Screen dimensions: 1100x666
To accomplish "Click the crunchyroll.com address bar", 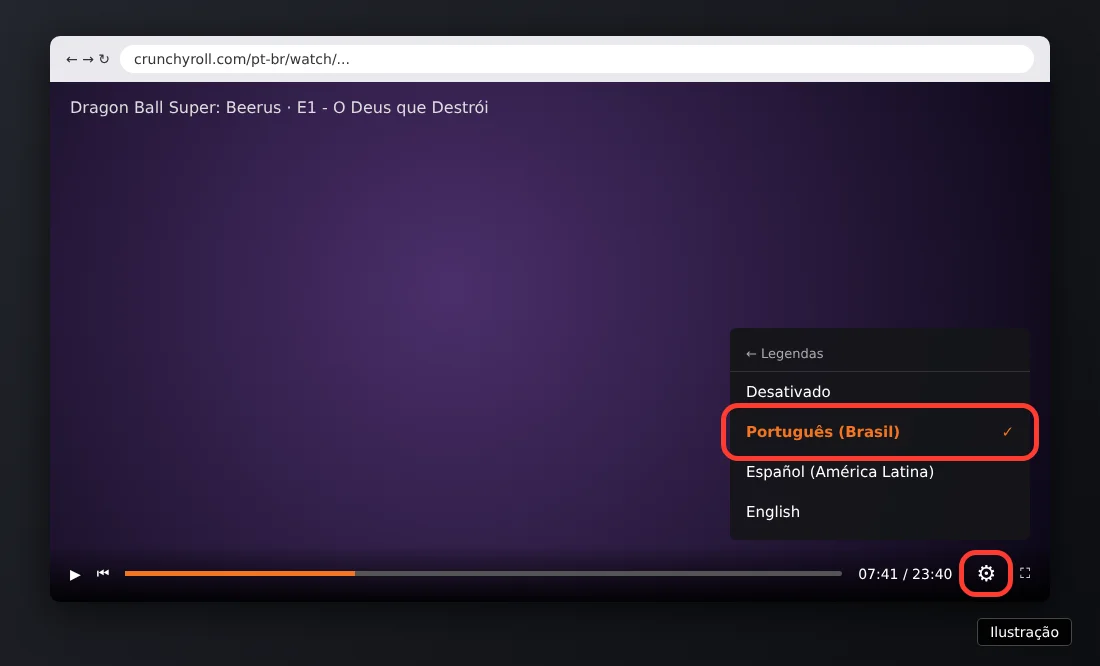I will tap(577, 59).
